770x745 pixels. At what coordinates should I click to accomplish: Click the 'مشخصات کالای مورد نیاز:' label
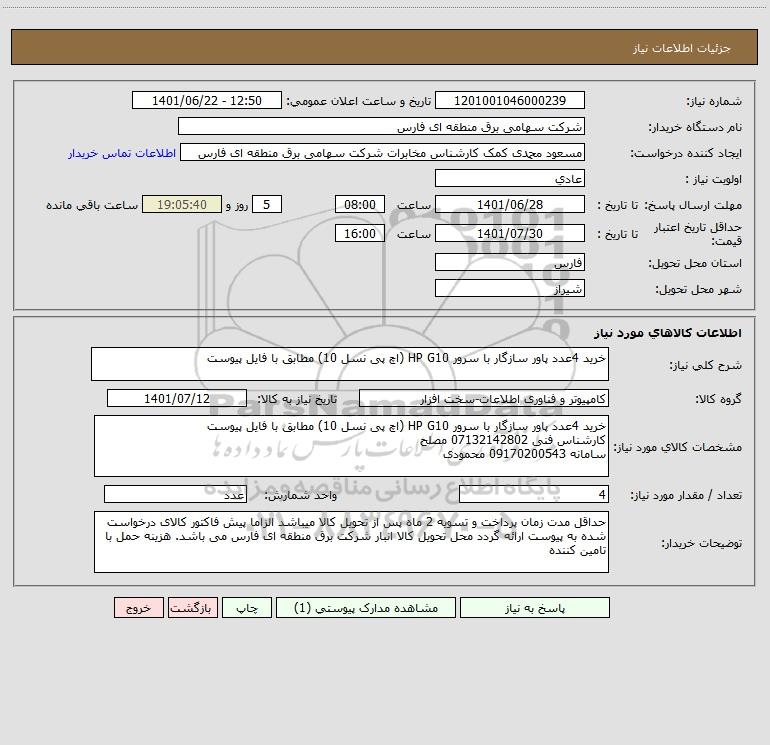pos(678,447)
